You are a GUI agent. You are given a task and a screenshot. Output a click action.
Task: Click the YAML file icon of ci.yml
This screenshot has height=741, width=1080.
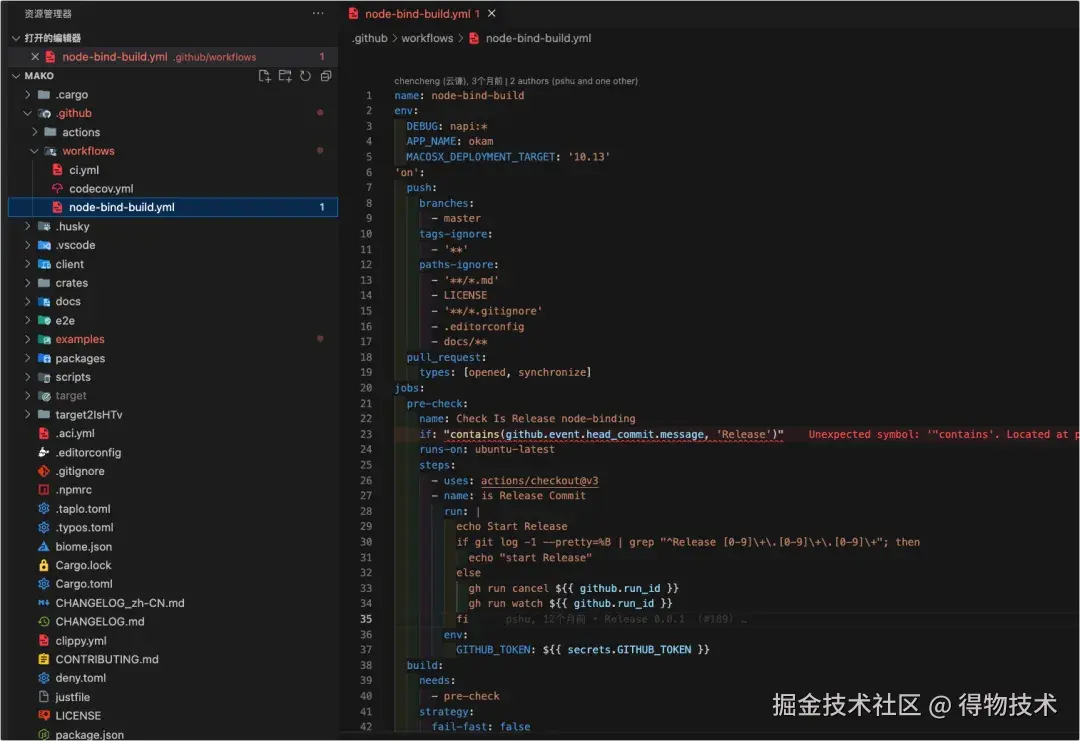tap(57, 169)
